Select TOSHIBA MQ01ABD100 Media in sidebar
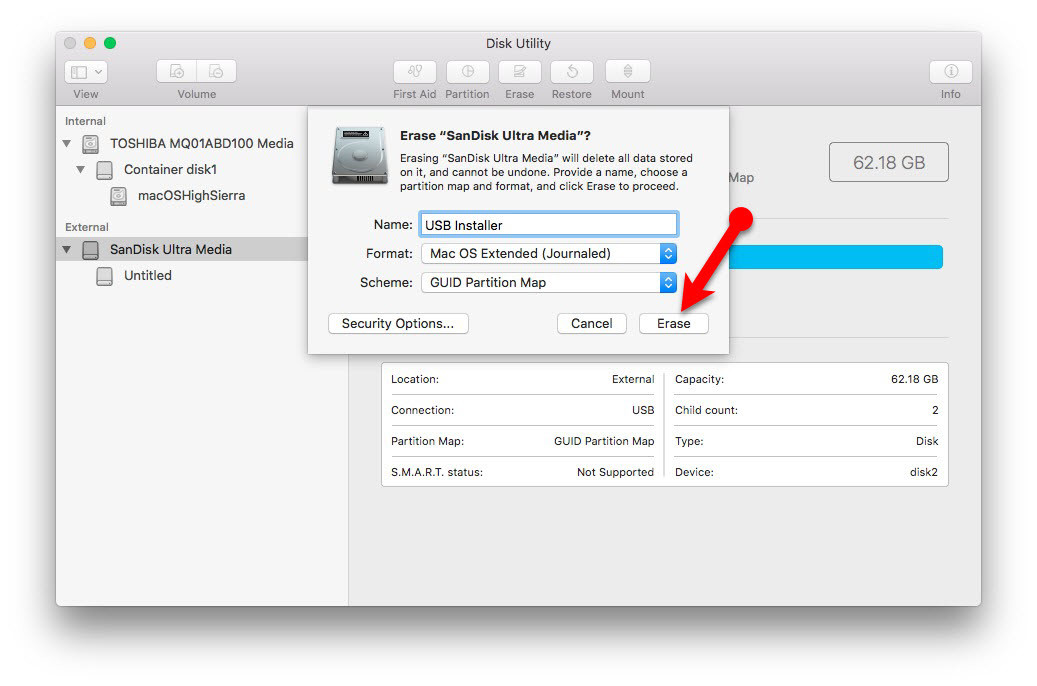 (x=201, y=144)
